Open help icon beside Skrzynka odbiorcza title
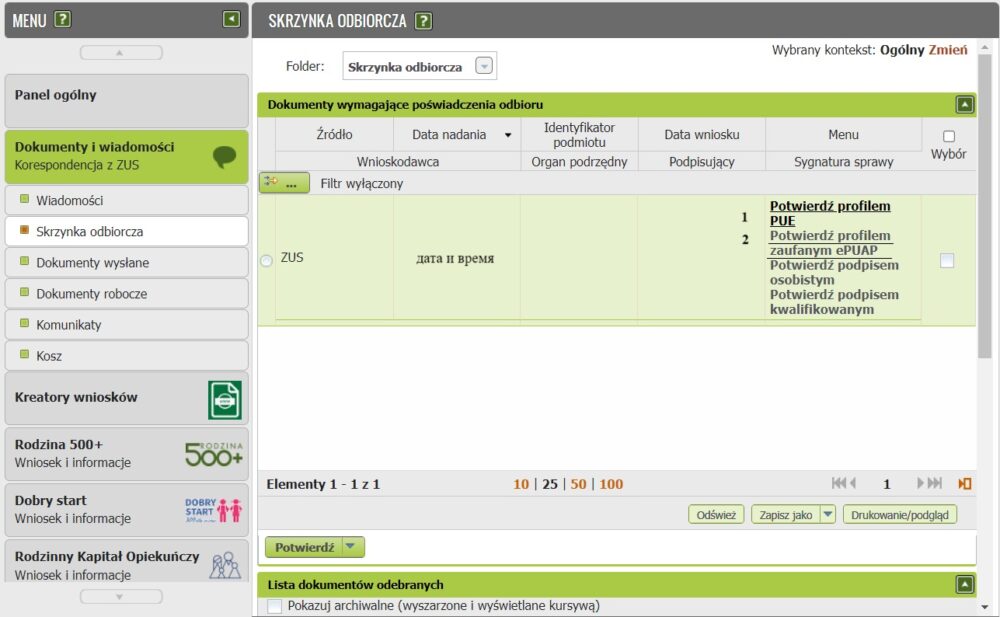The height and width of the screenshot is (617, 1000). (423, 21)
